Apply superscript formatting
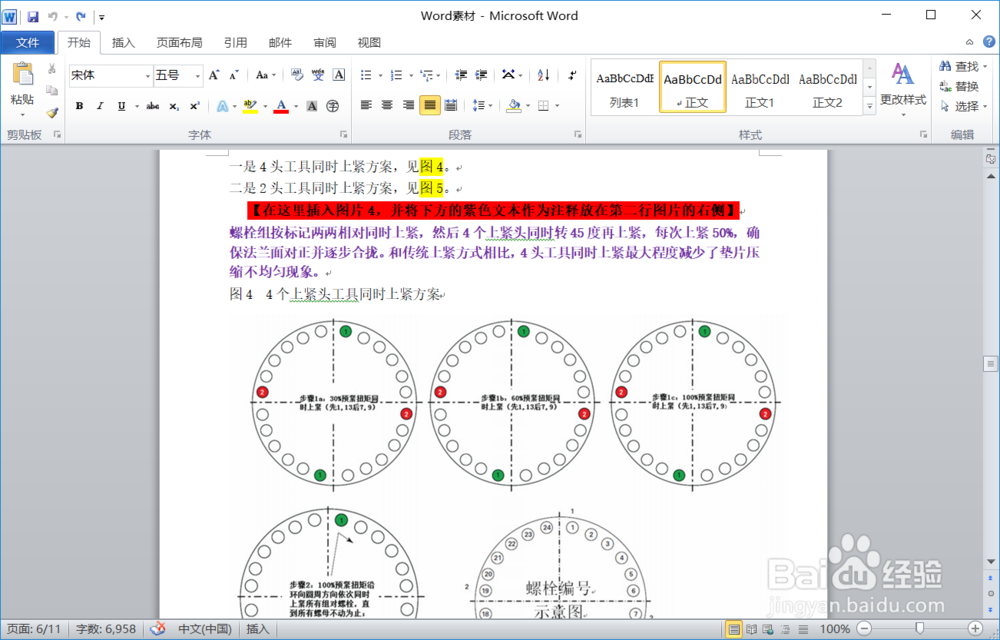 tap(195, 106)
